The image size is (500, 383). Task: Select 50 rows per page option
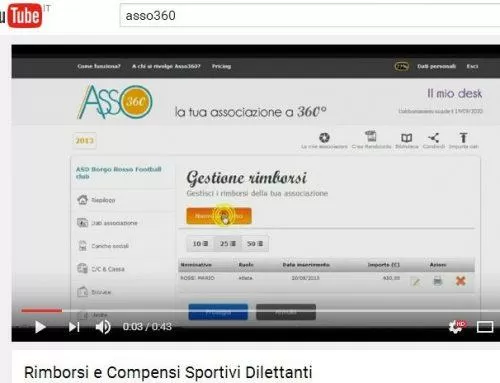[255, 244]
